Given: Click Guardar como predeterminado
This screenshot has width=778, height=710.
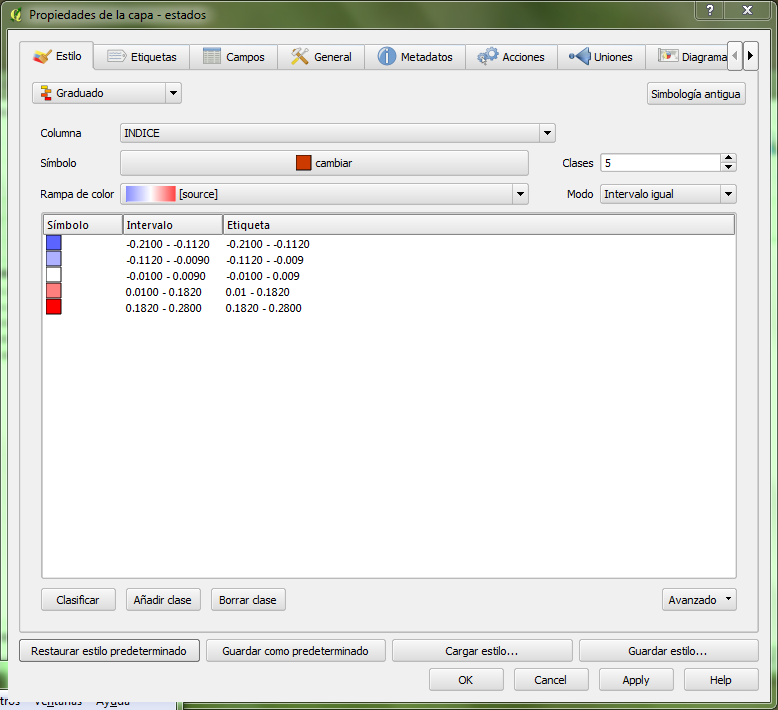Looking at the screenshot, I should pos(295,651).
